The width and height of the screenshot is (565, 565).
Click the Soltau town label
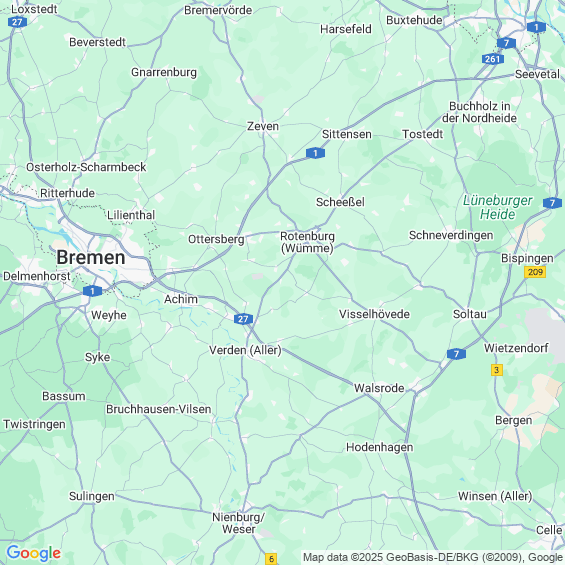pos(470,314)
